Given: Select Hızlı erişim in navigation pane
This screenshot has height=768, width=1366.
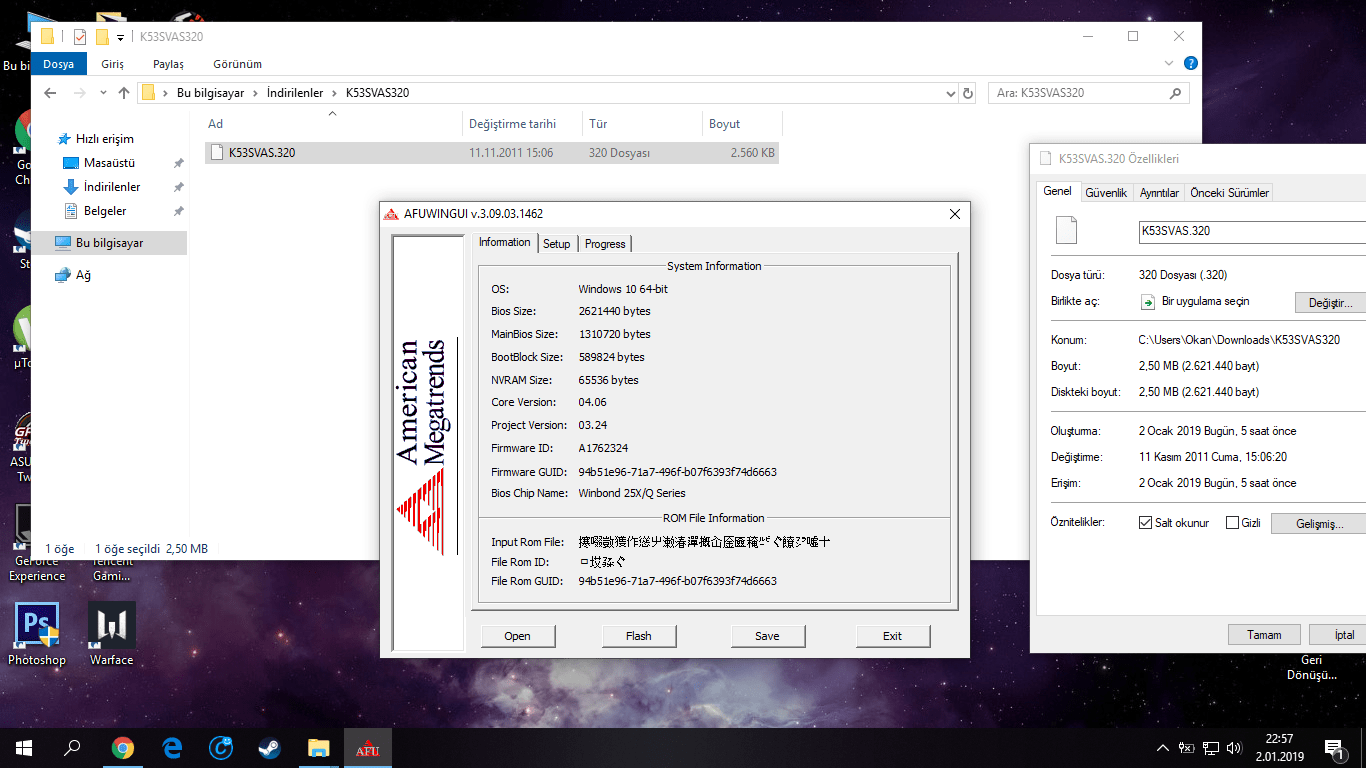Looking at the screenshot, I should [x=104, y=139].
